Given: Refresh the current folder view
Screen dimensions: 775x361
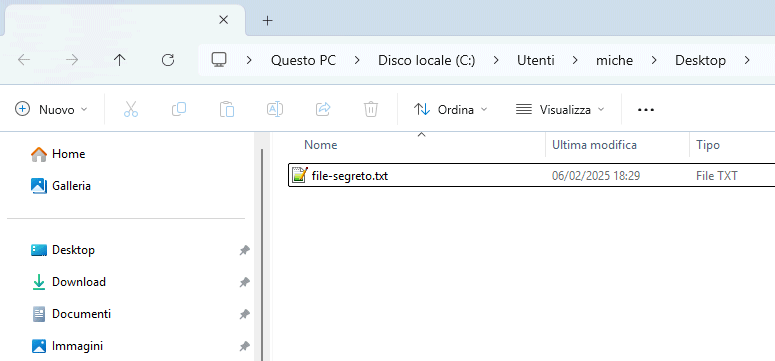Looking at the screenshot, I should coord(168,60).
